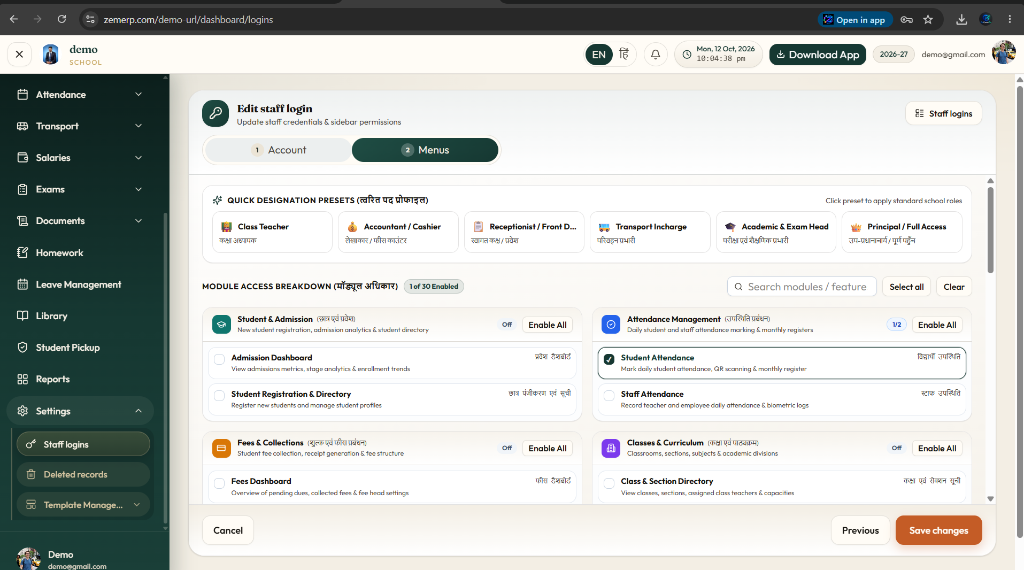This screenshot has height=570, width=1024.
Task: Click the Search modules / feature field
Action: pyautogui.click(x=802, y=287)
